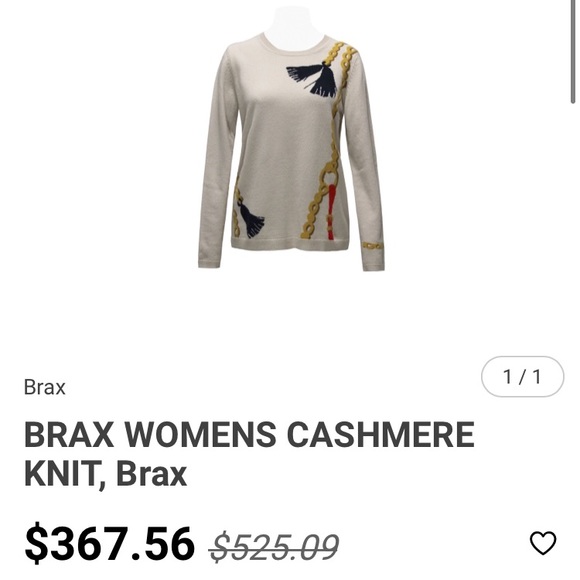Screen dimensions: 580x580
Task: Add sweater to wishlist with heart icon
Action: click(543, 543)
